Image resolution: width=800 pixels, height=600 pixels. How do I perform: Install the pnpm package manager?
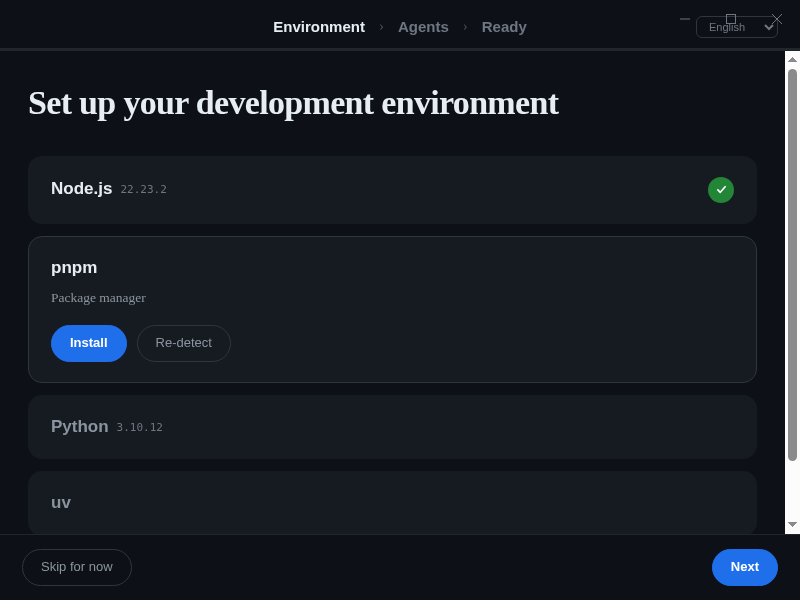coord(89,343)
